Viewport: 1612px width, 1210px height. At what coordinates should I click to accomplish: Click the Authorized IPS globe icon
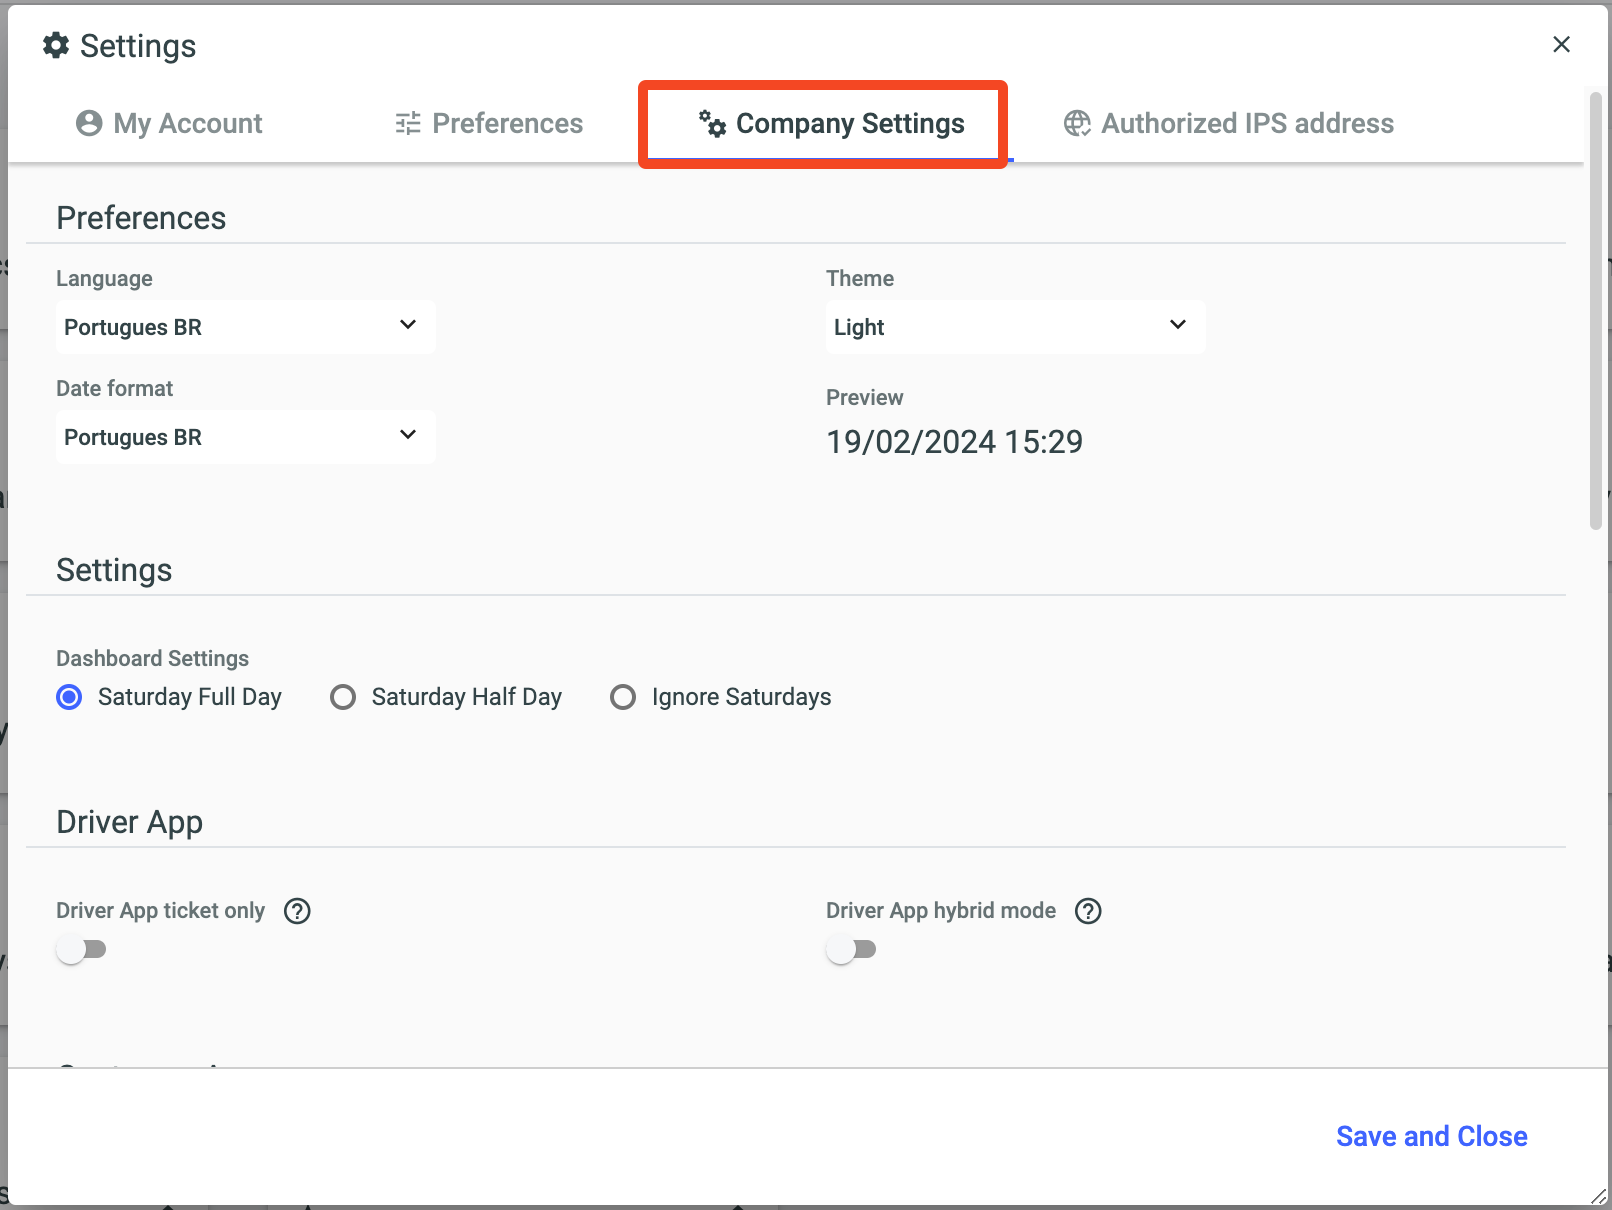tap(1077, 123)
